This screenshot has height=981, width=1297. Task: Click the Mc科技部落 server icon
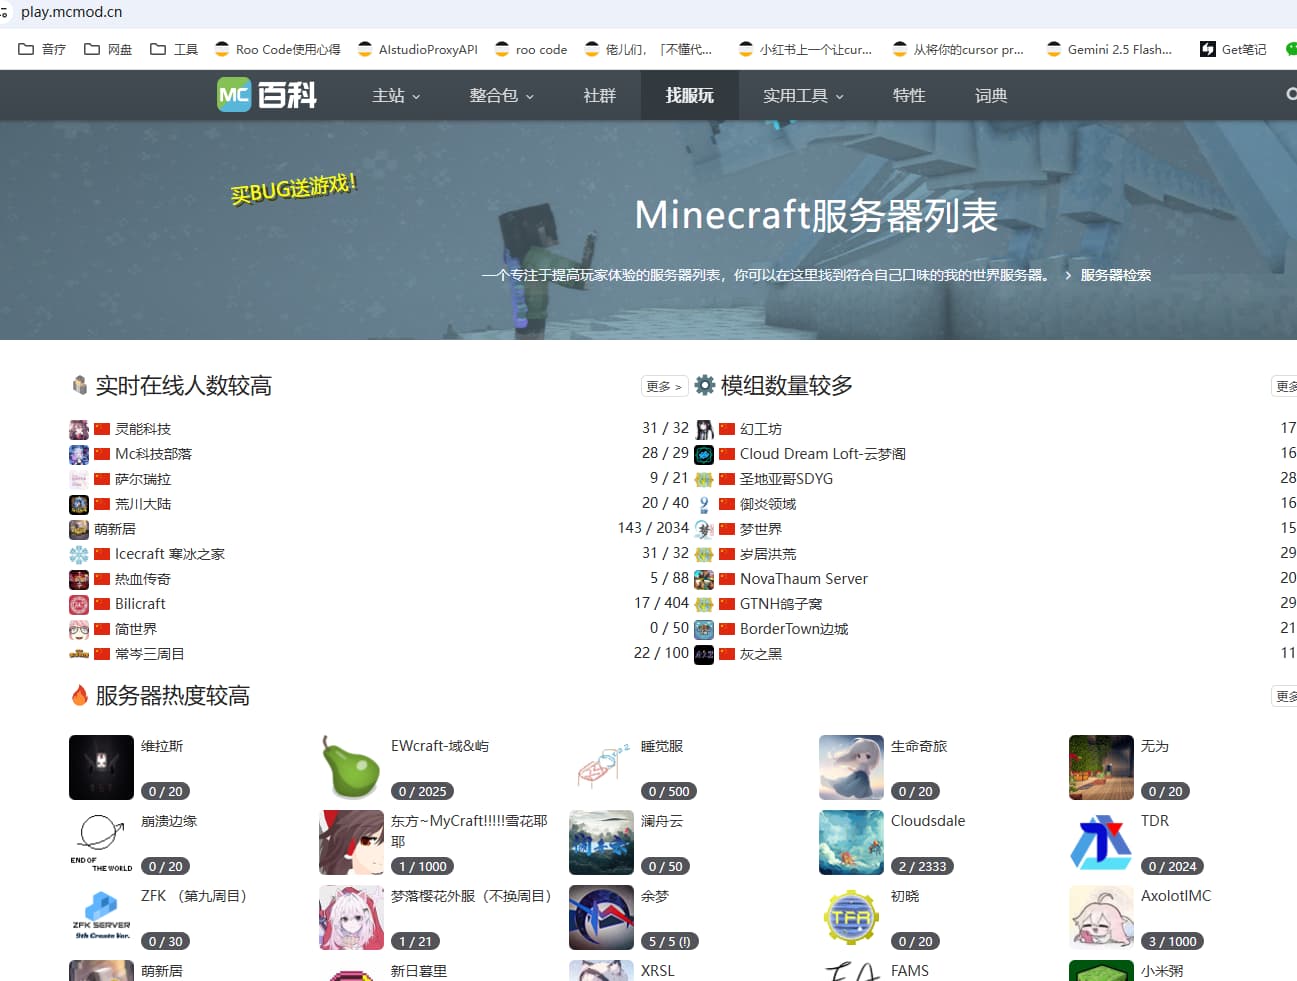[x=79, y=455]
